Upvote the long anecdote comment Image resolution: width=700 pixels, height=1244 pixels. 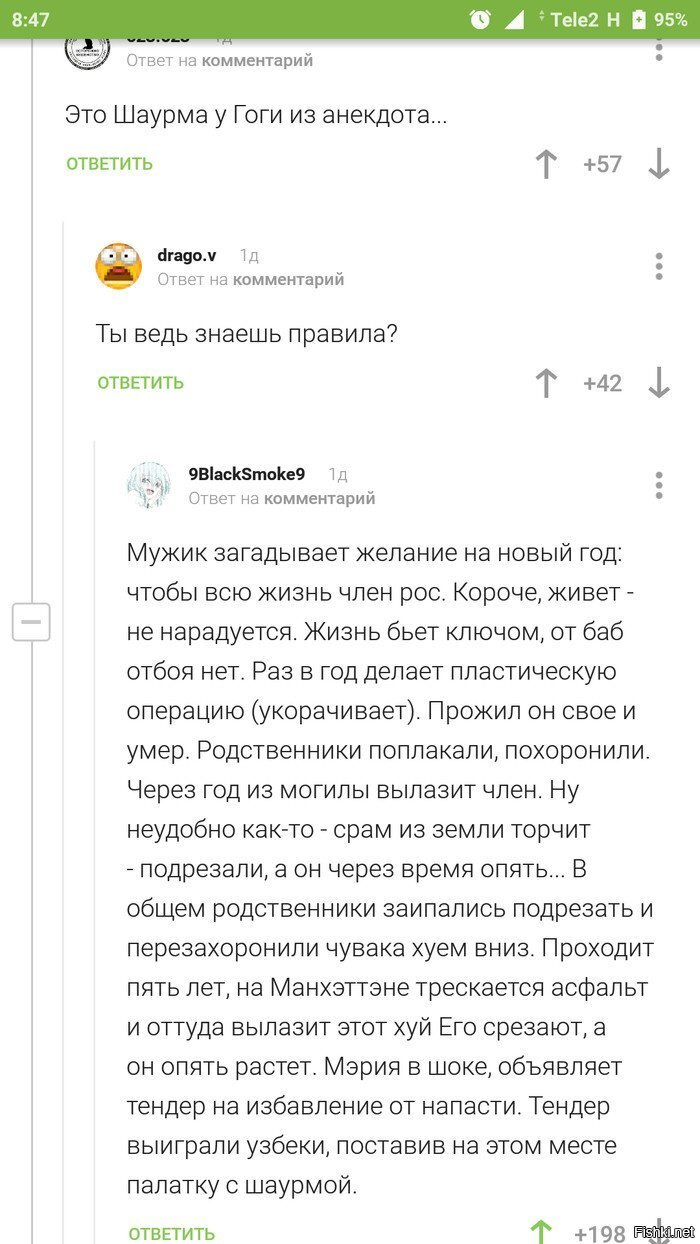point(540,1229)
